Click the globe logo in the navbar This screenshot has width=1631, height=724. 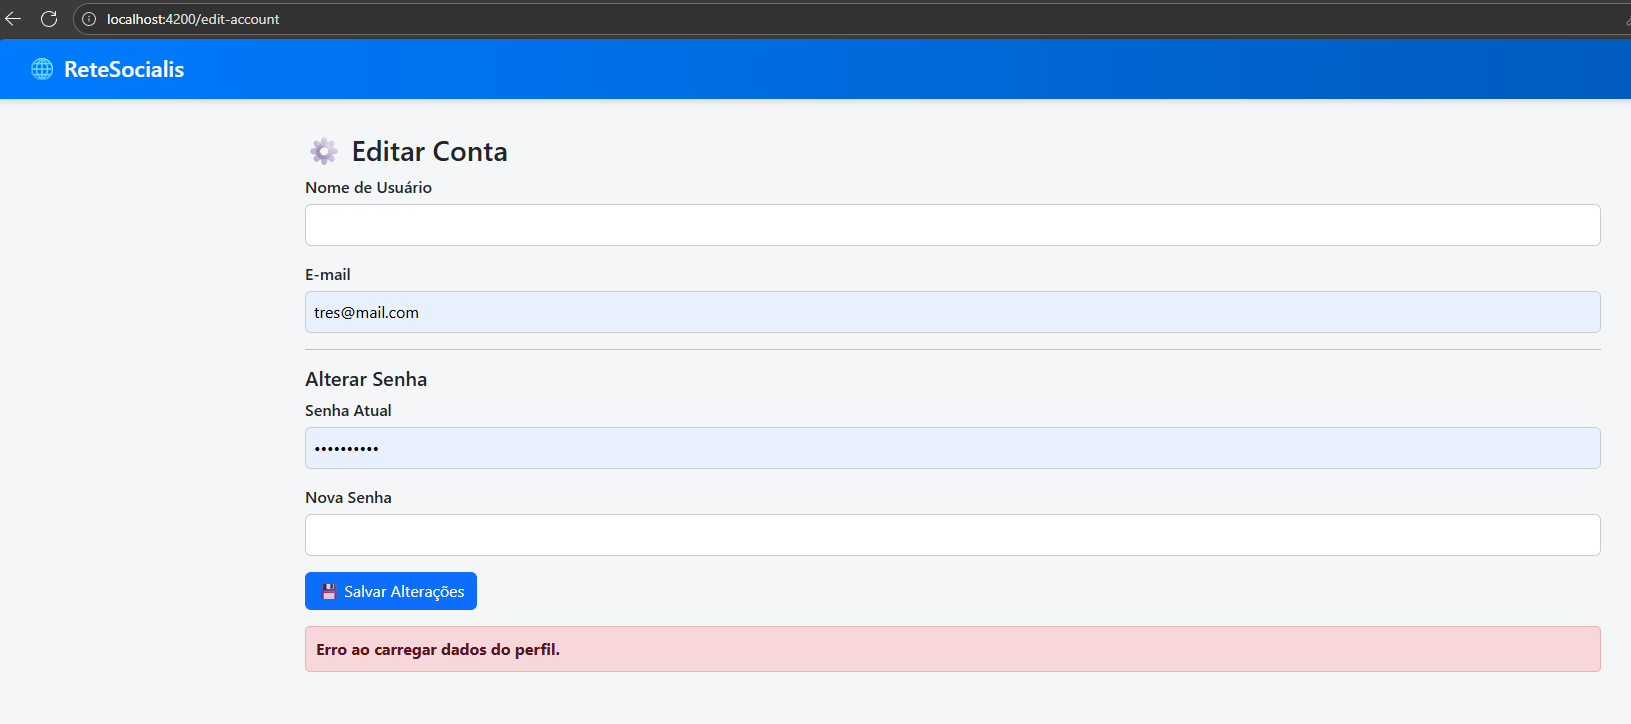coord(42,69)
